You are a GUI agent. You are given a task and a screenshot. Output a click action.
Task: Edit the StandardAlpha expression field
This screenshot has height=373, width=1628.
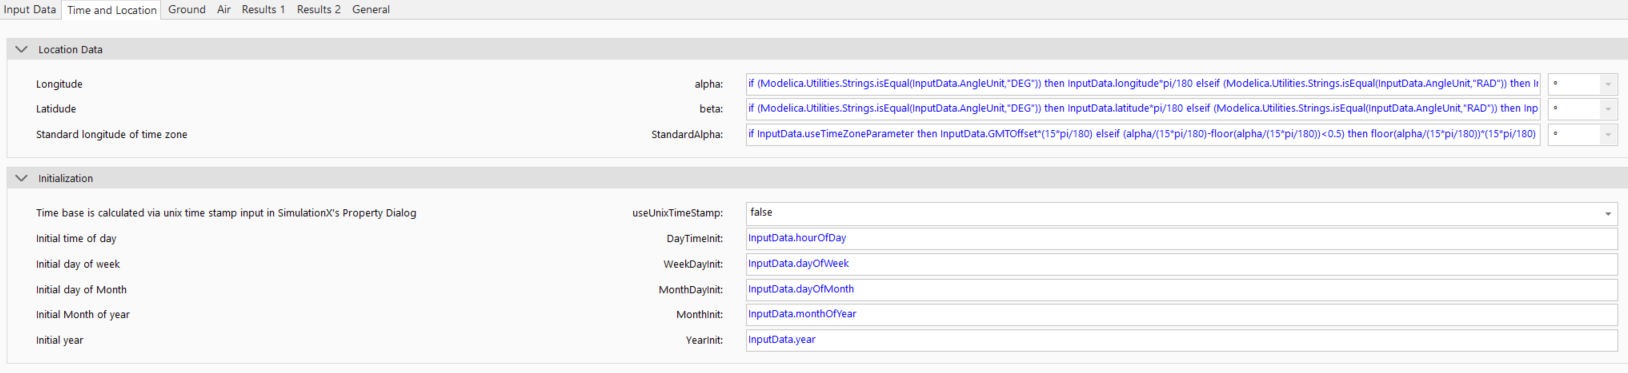coord(1143,134)
